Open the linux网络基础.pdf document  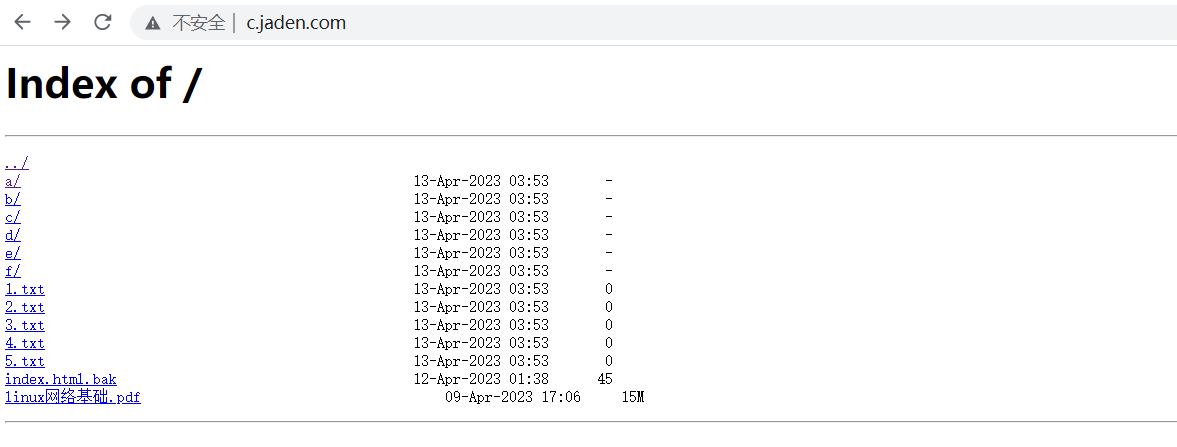73,397
